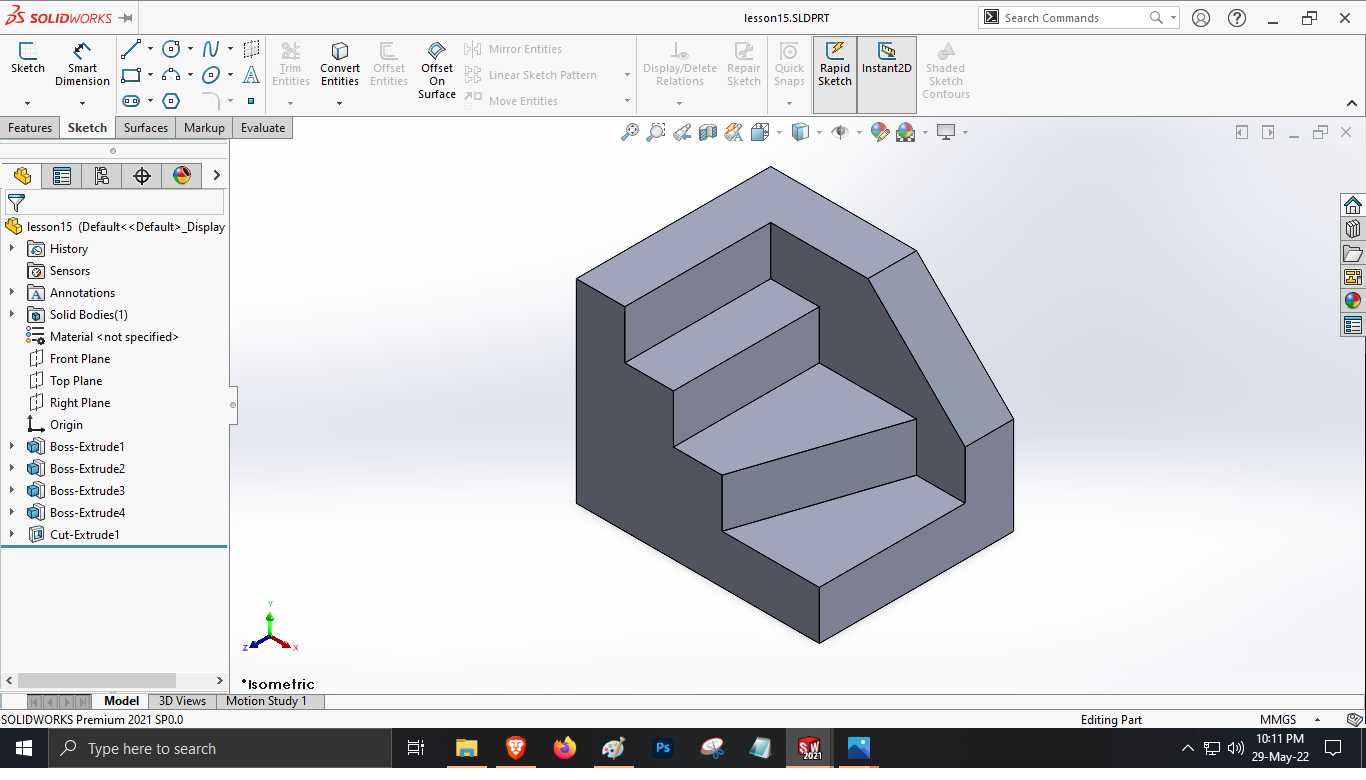The width and height of the screenshot is (1366, 780).
Task: Switch to the Surfaces tab
Action: pyautogui.click(x=146, y=128)
